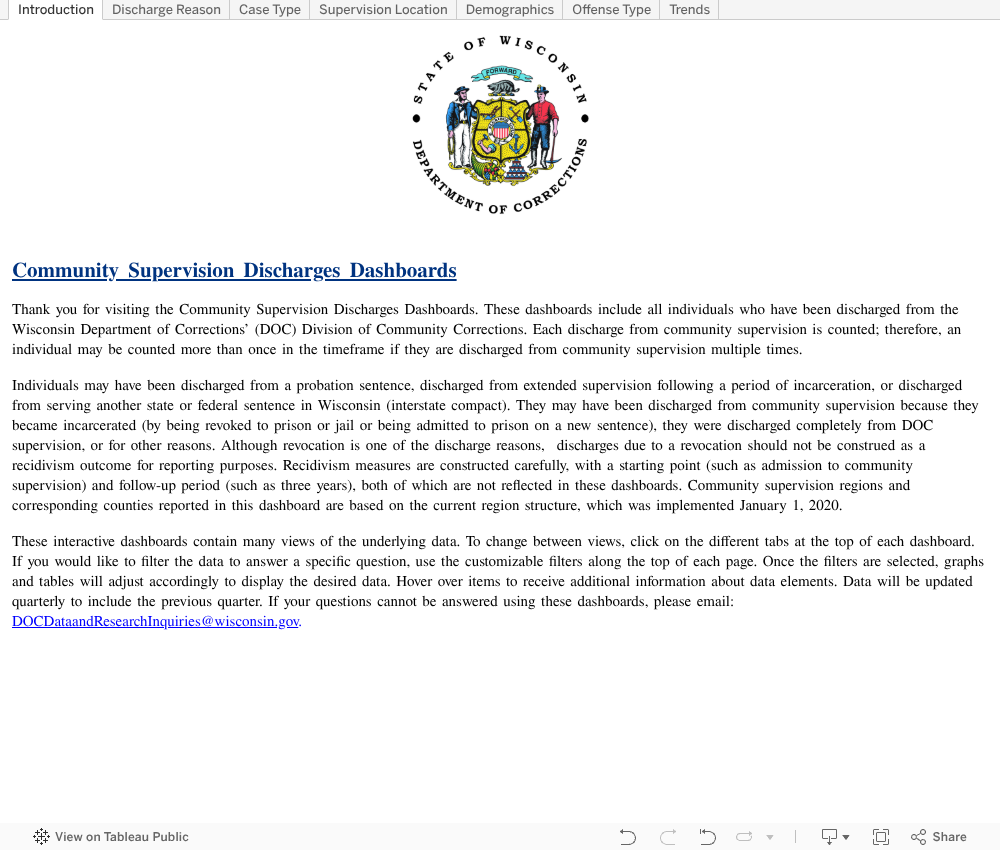The image size is (1000, 850).
Task: Enter full screen mode
Action: click(881, 837)
